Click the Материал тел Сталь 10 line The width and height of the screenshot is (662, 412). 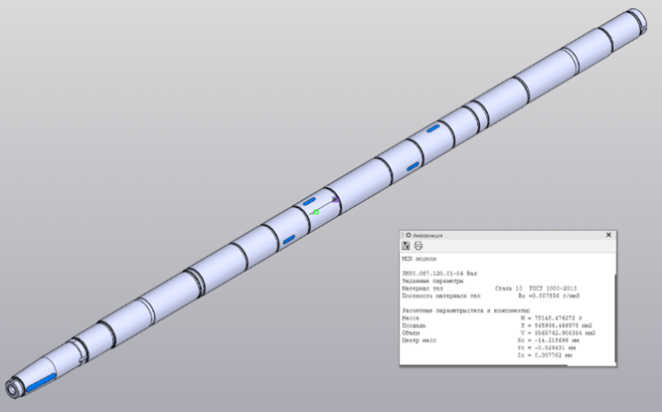(489, 288)
